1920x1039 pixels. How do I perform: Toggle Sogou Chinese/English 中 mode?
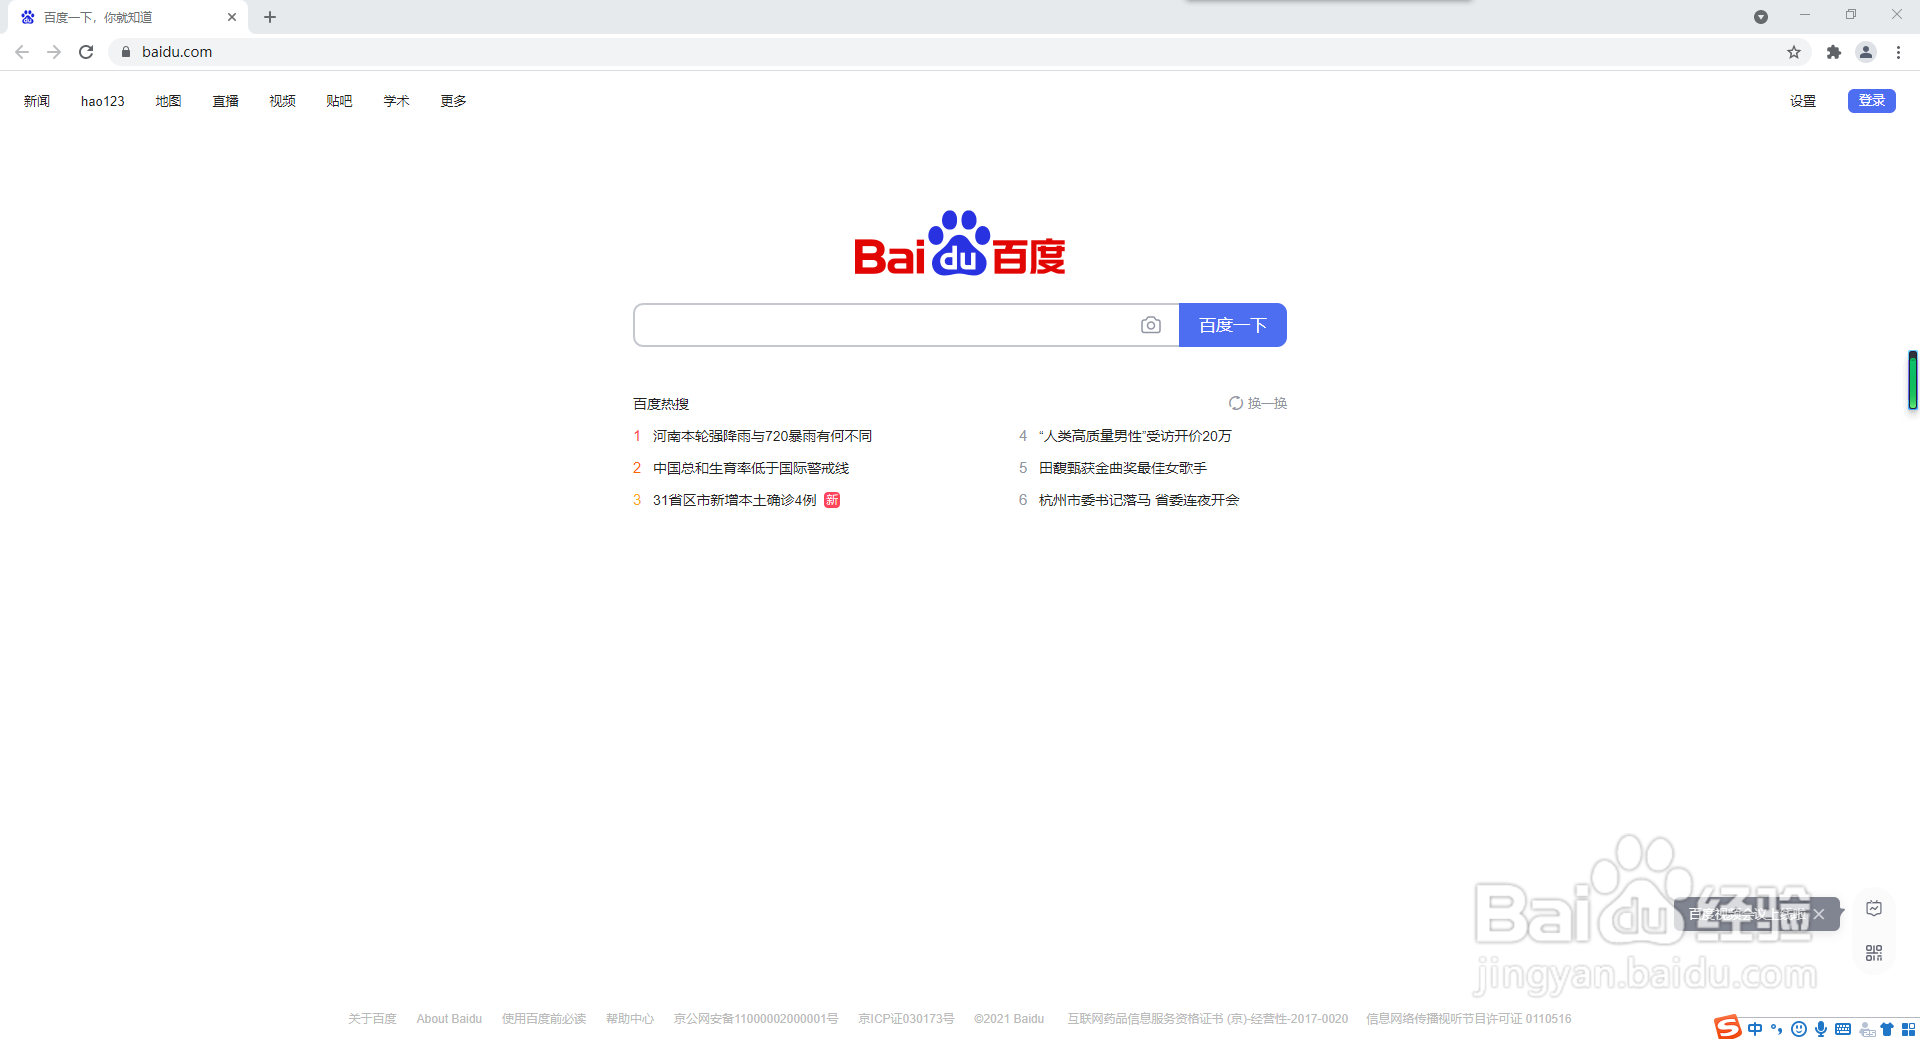click(x=1755, y=1029)
